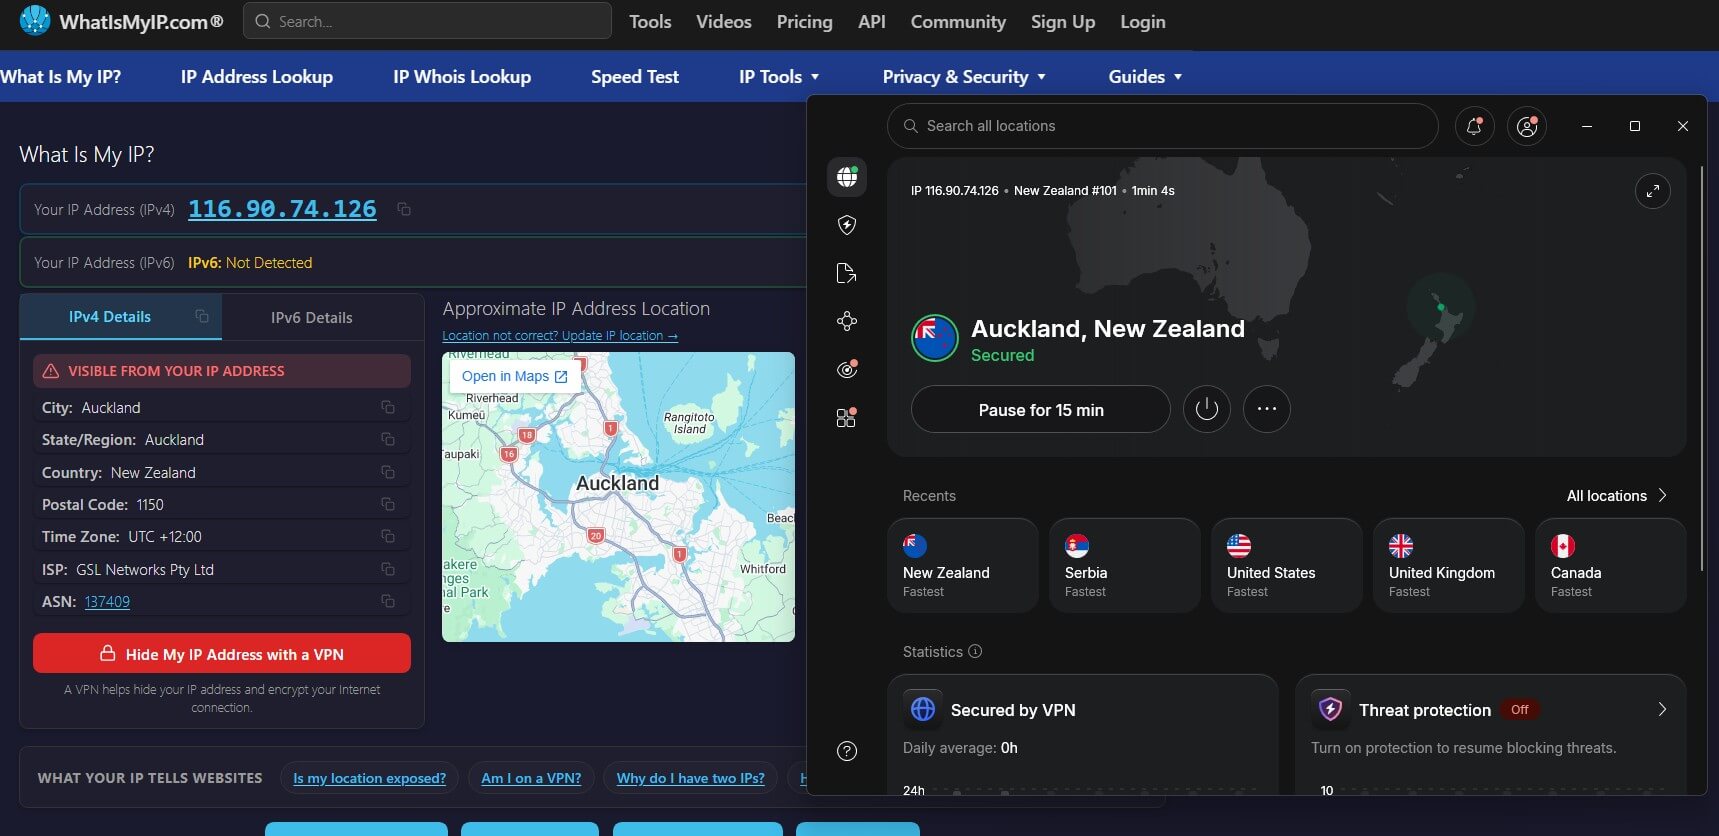The width and height of the screenshot is (1719, 836).
Task: Open the VPN globe tab in NordVPN sidebar
Action: click(847, 177)
